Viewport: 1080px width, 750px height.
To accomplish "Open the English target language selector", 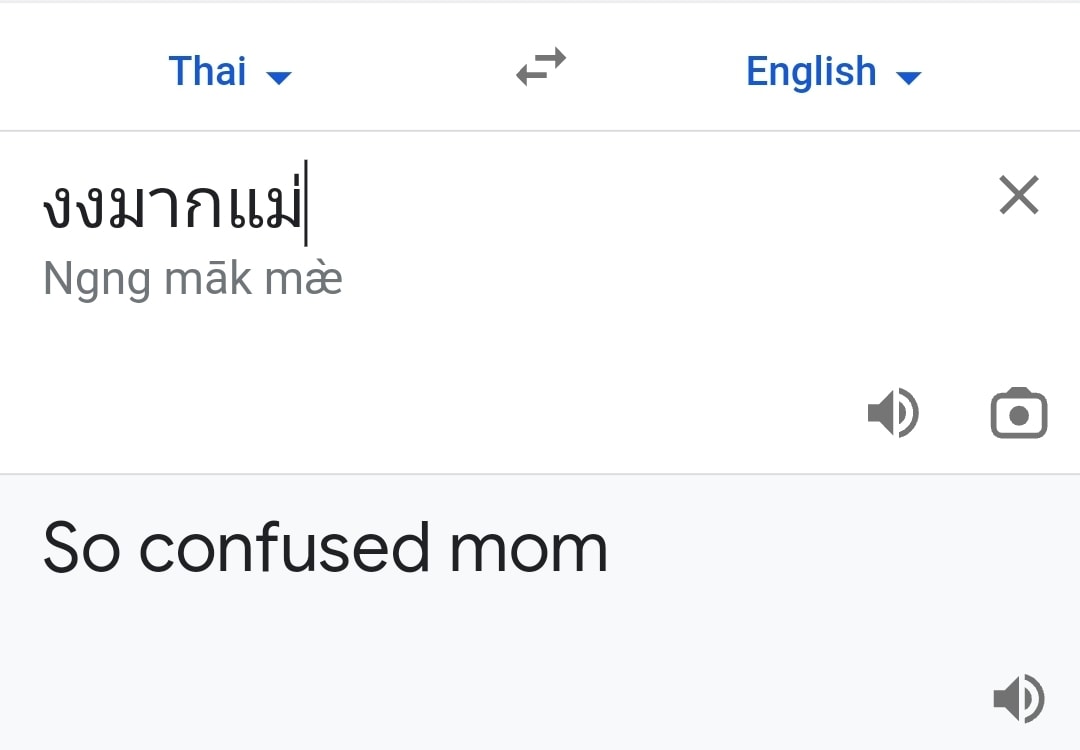I will click(x=835, y=71).
